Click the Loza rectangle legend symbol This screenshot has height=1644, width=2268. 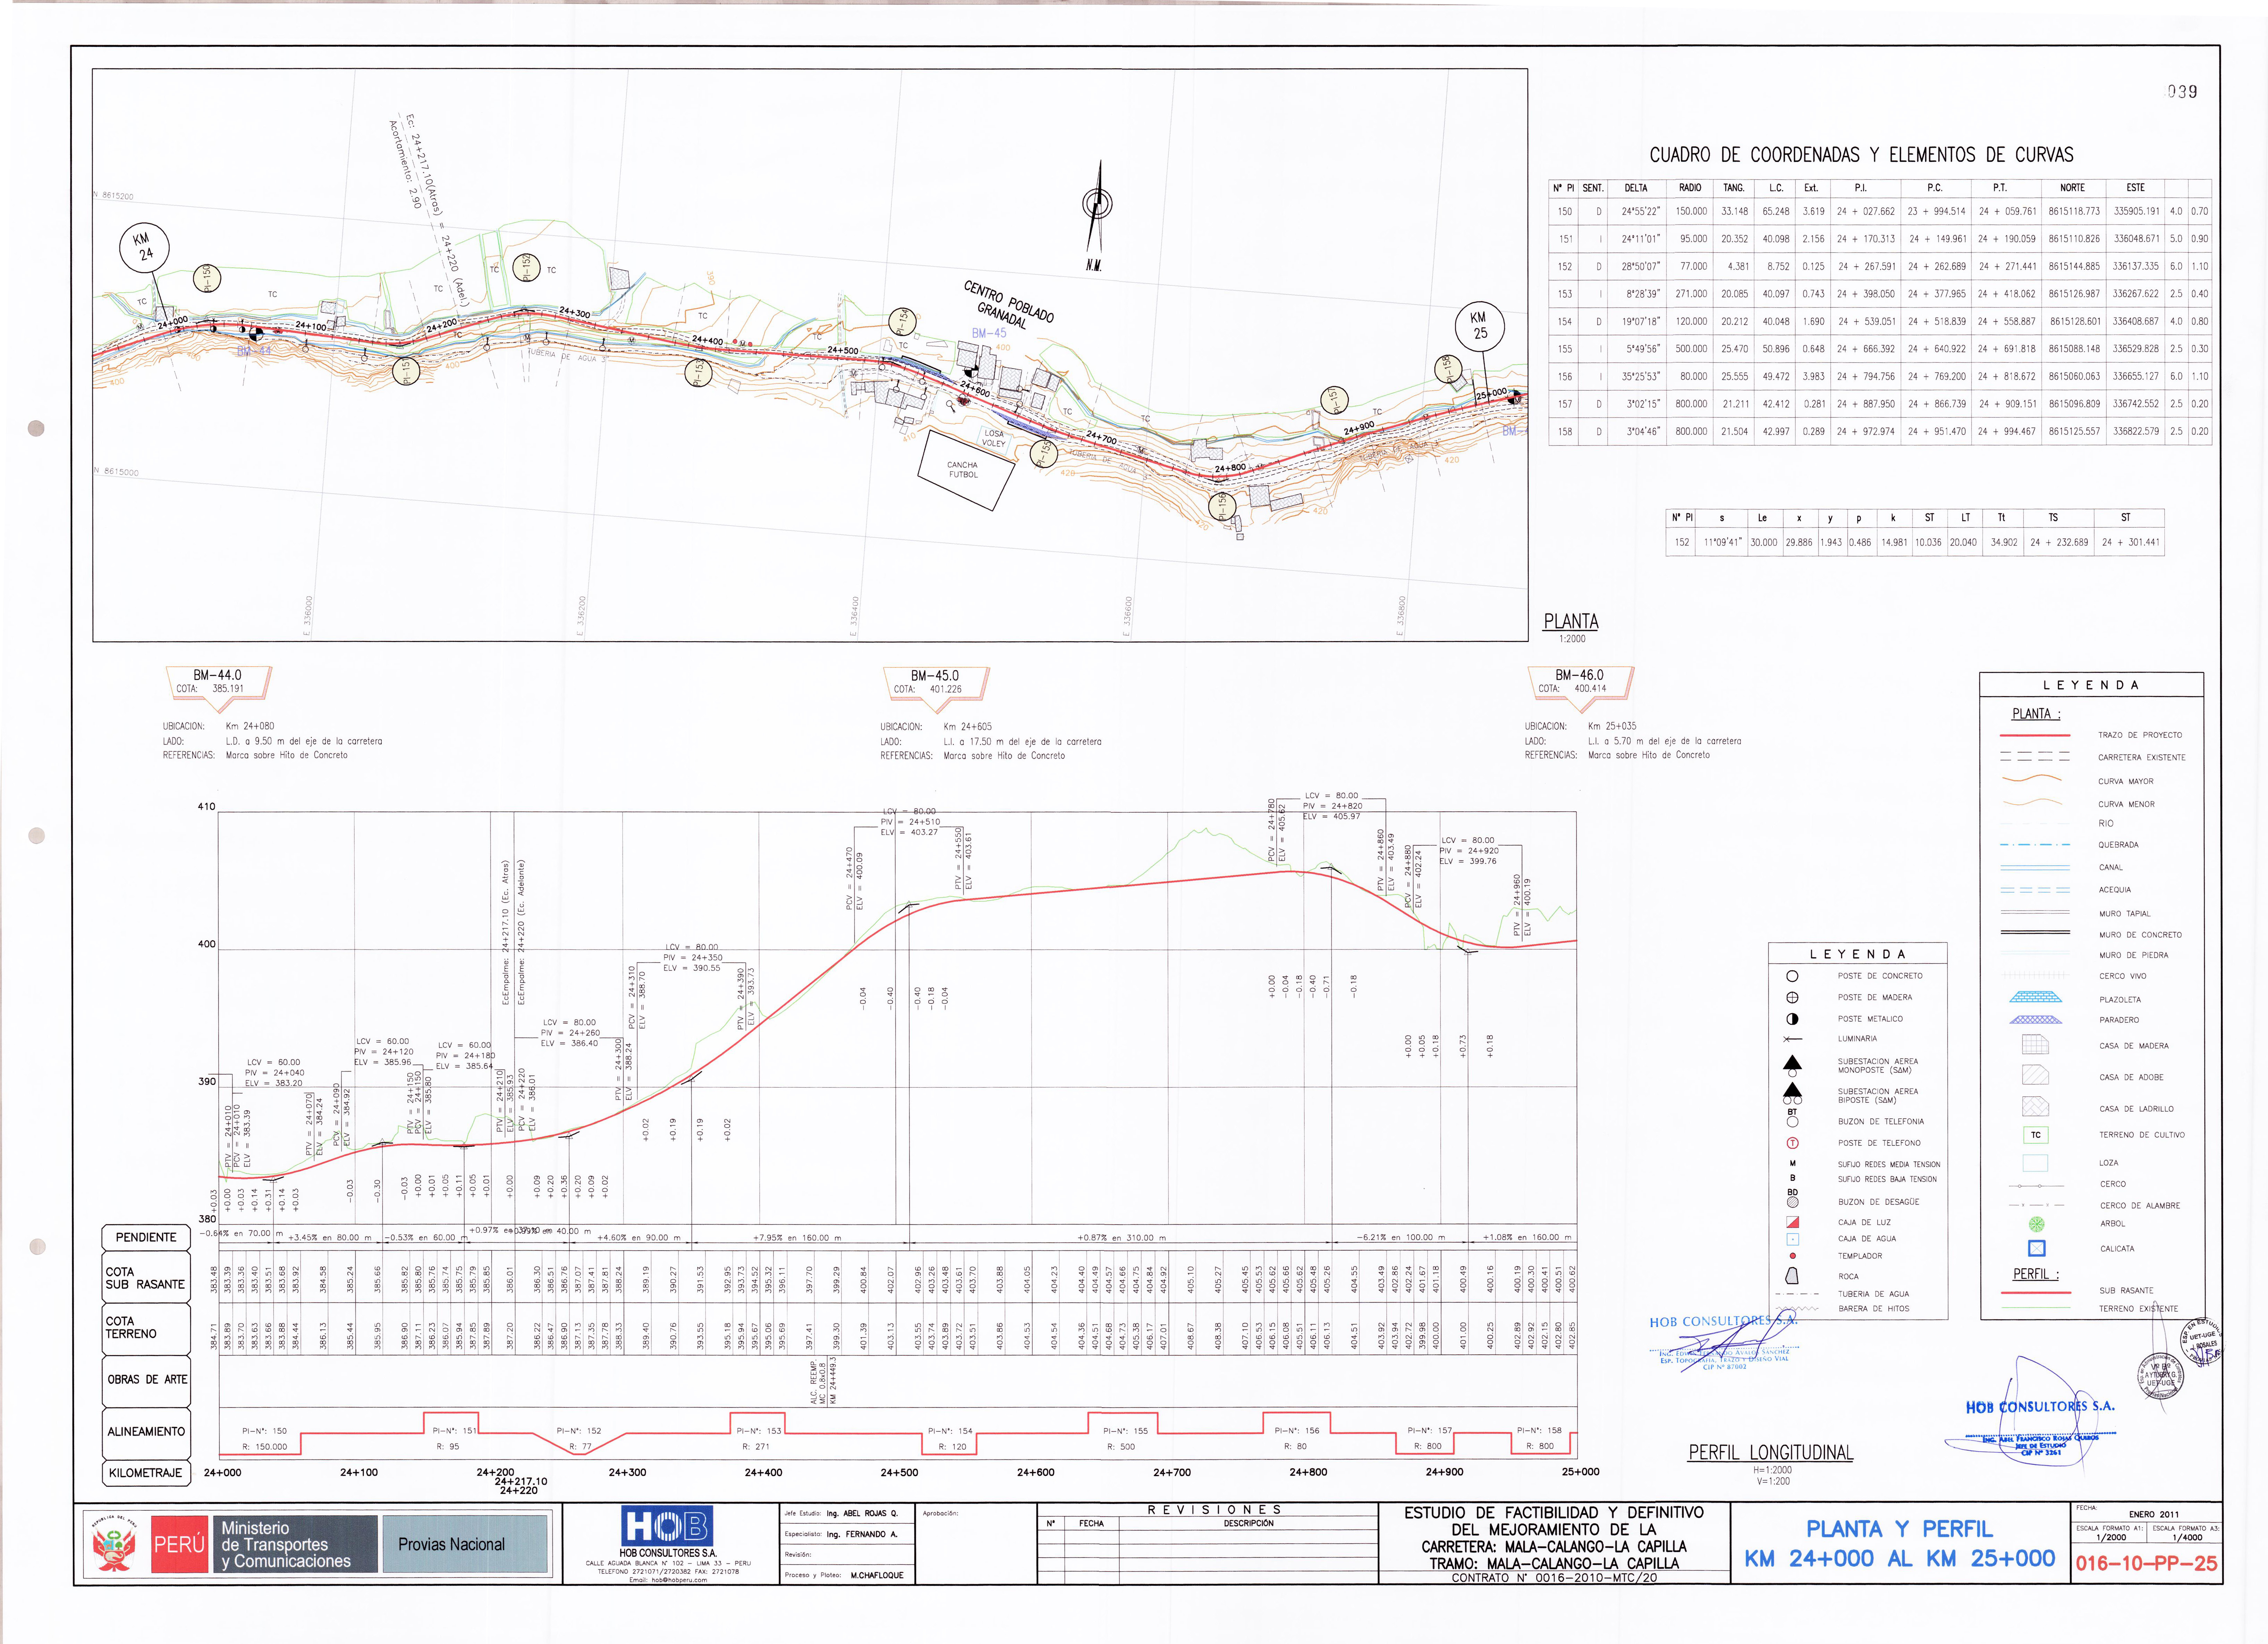tap(2035, 1163)
